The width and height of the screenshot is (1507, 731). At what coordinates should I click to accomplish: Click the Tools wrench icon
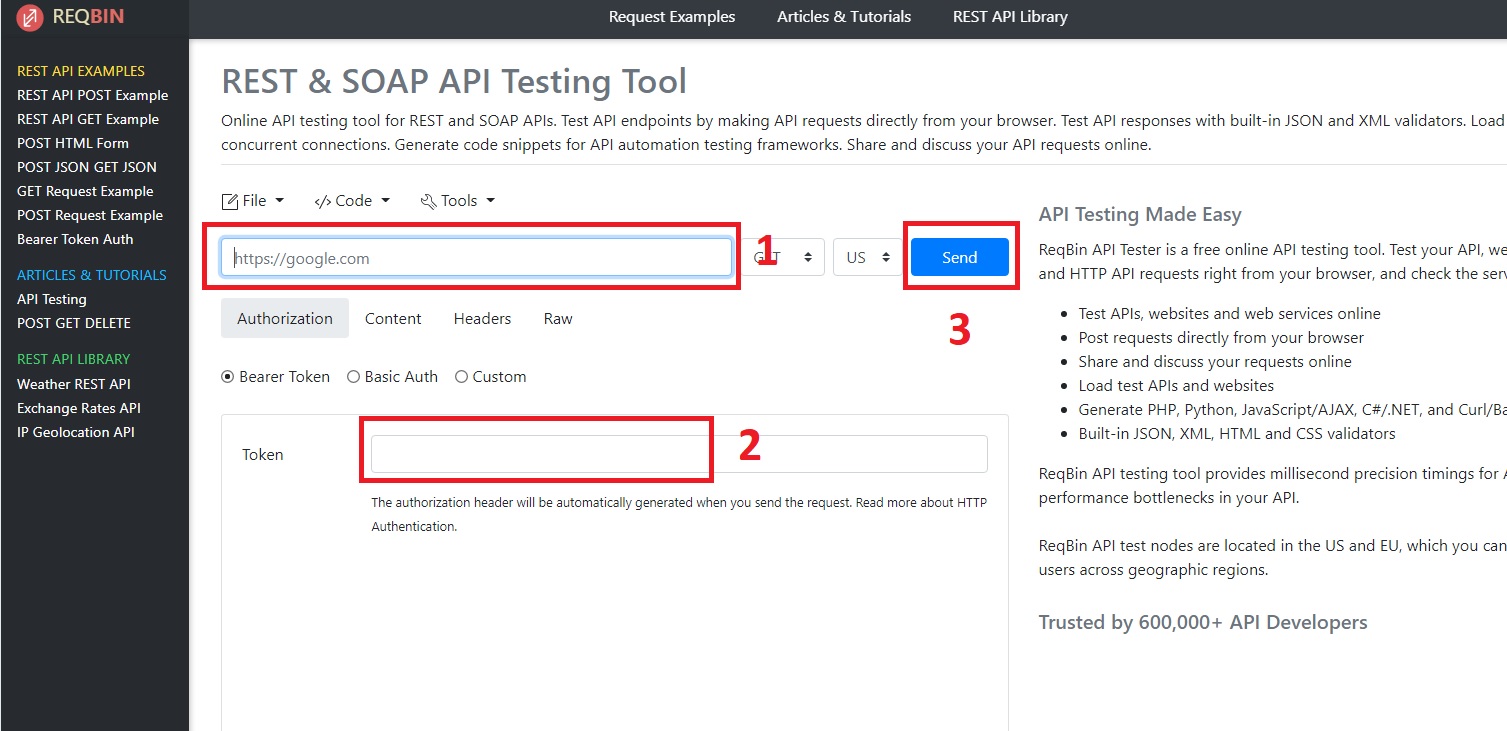pyautogui.click(x=428, y=201)
